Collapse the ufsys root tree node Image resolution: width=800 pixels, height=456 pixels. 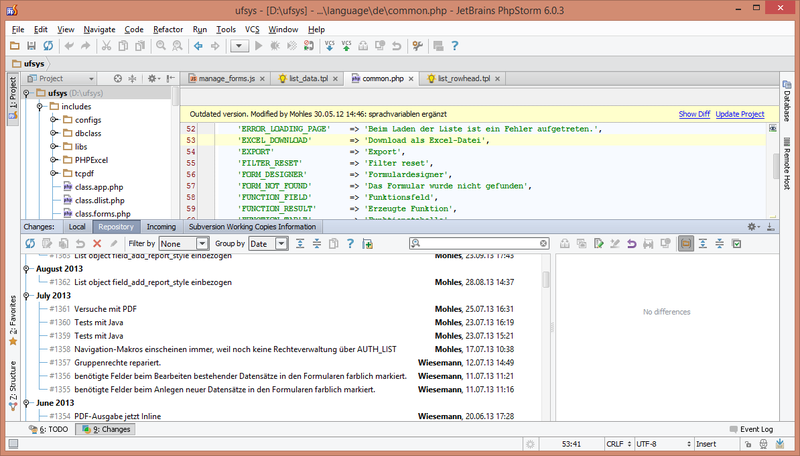click(x=26, y=93)
